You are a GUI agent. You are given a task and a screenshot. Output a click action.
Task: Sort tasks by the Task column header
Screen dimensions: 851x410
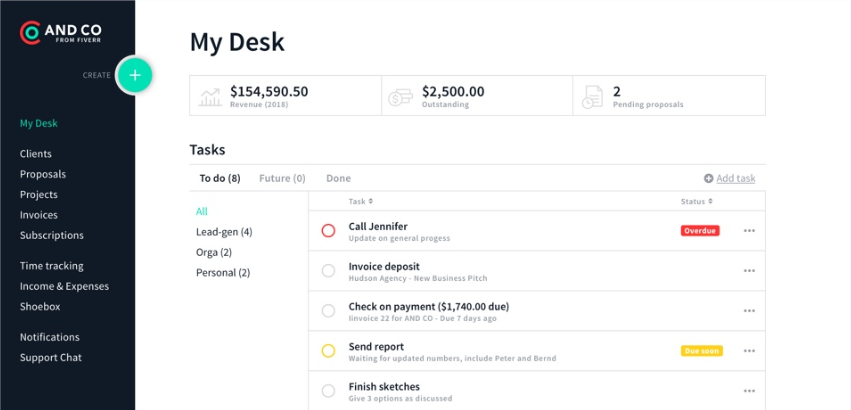point(360,201)
